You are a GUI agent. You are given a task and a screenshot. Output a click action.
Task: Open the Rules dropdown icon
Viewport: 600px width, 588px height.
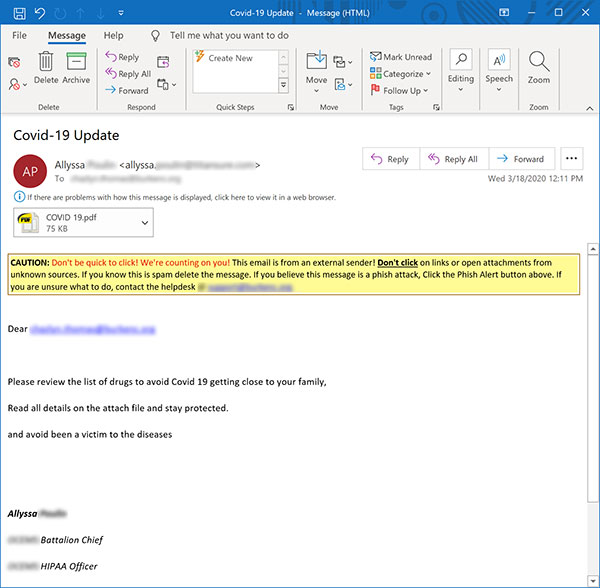(x=342, y=62)
